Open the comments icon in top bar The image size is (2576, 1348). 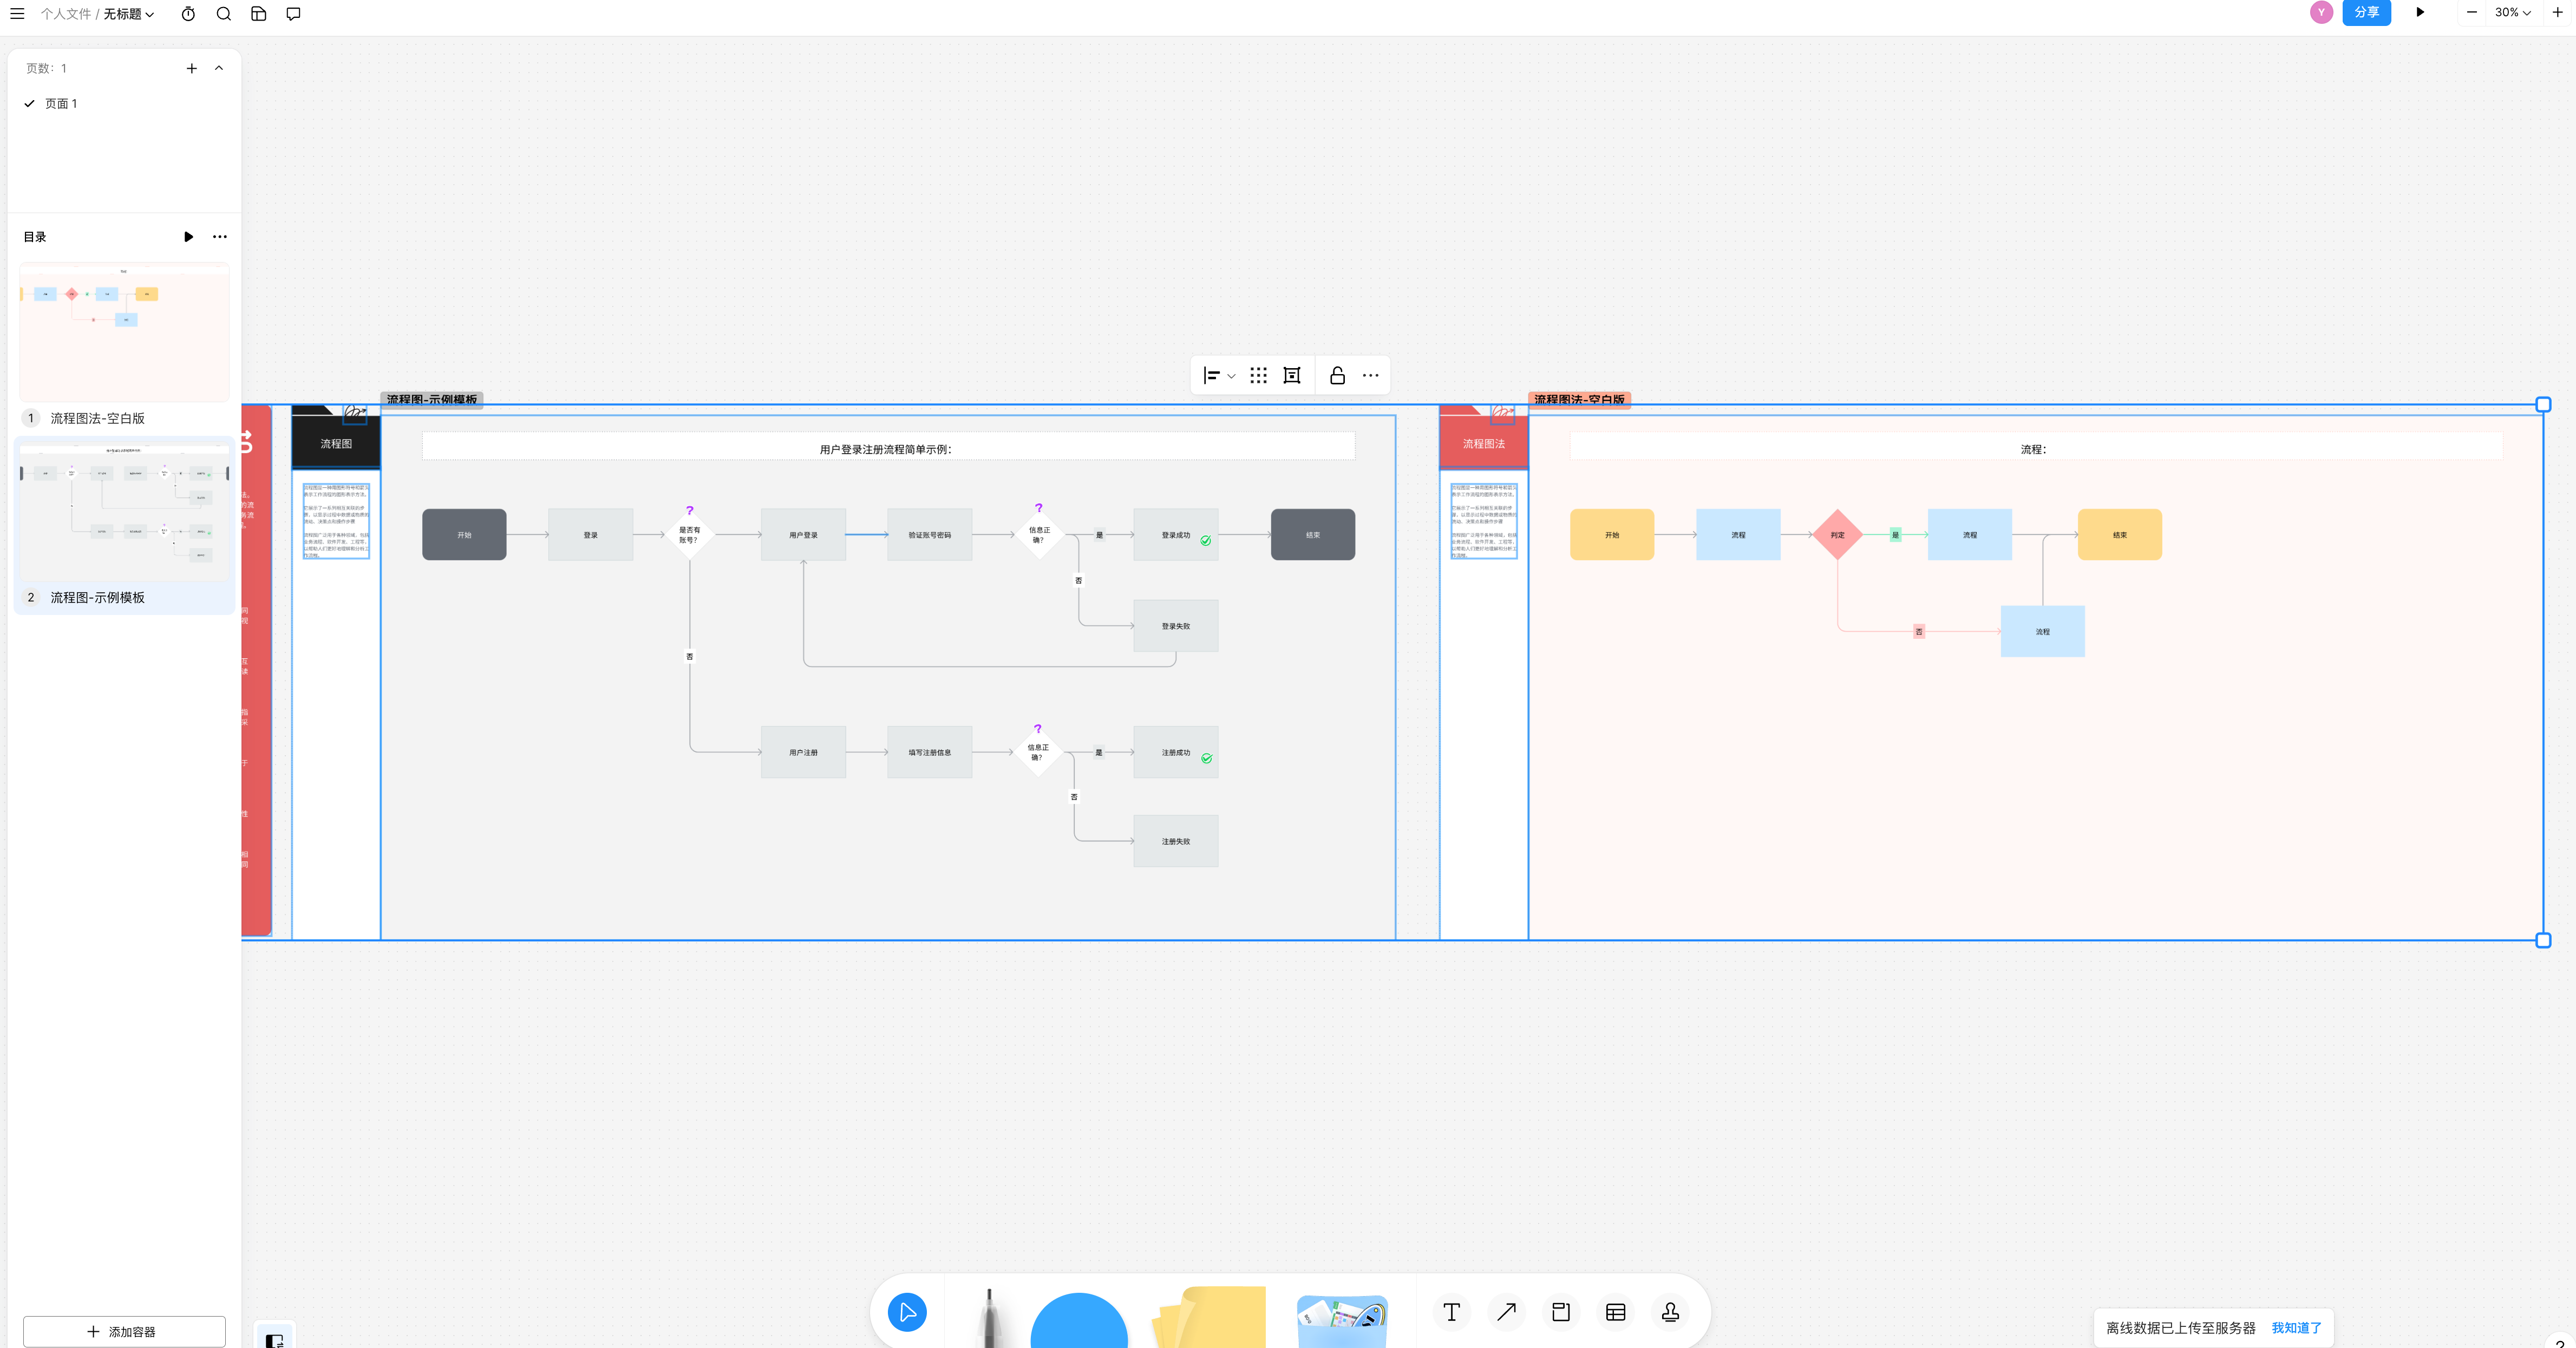293,14
